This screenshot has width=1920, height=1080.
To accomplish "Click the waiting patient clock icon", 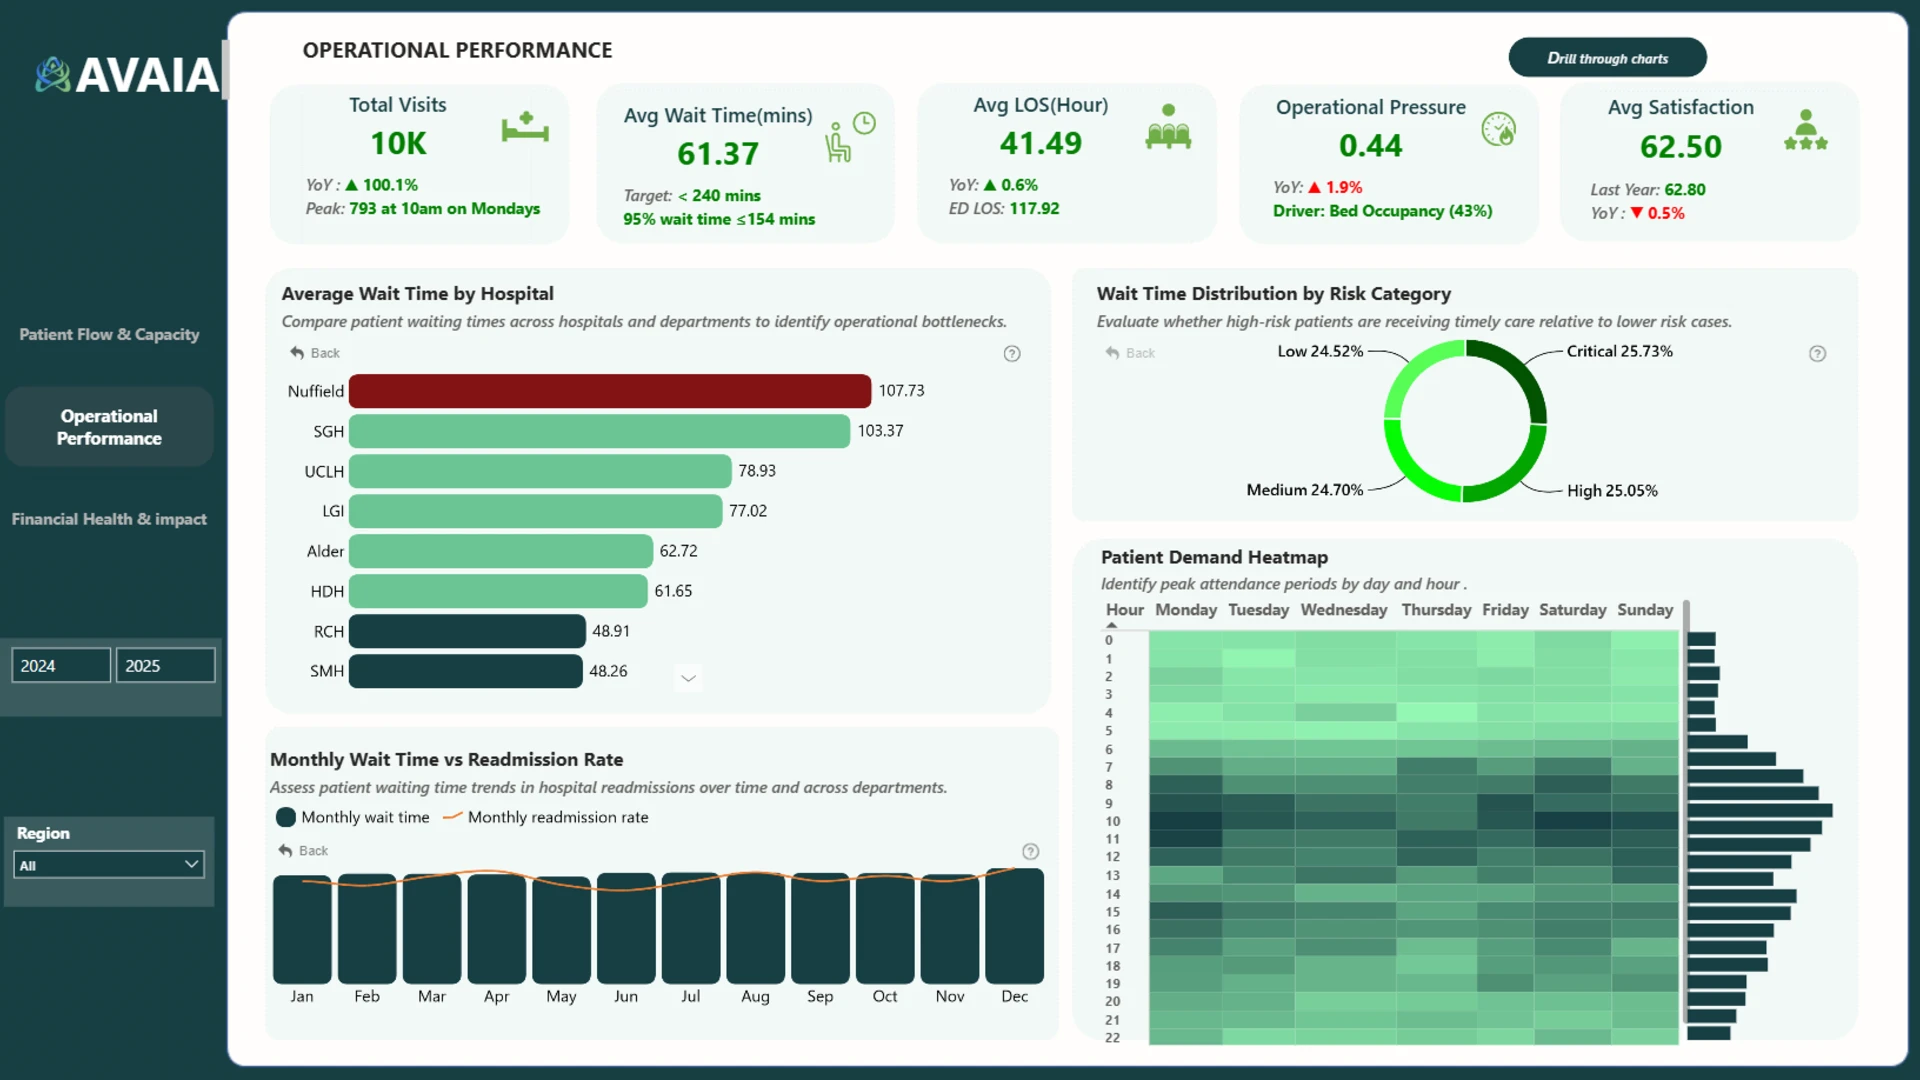I will click(850, 137).
